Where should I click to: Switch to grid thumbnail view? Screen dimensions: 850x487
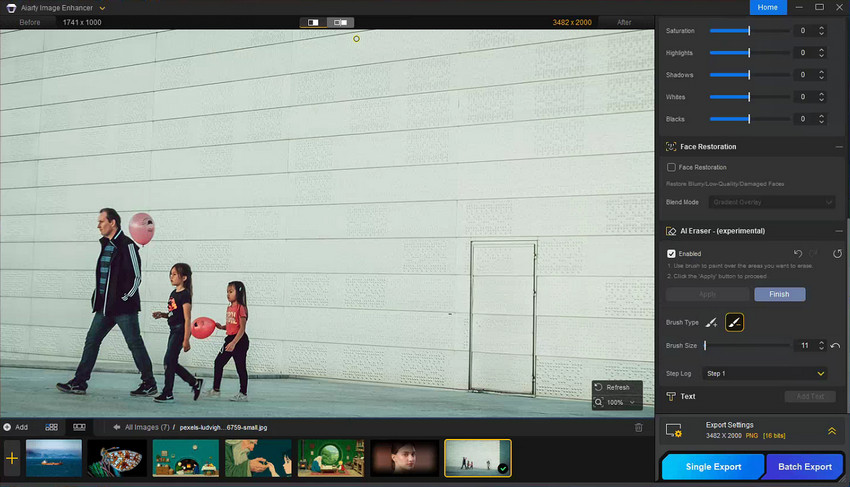pyautogui.click(x=51, y=427)
